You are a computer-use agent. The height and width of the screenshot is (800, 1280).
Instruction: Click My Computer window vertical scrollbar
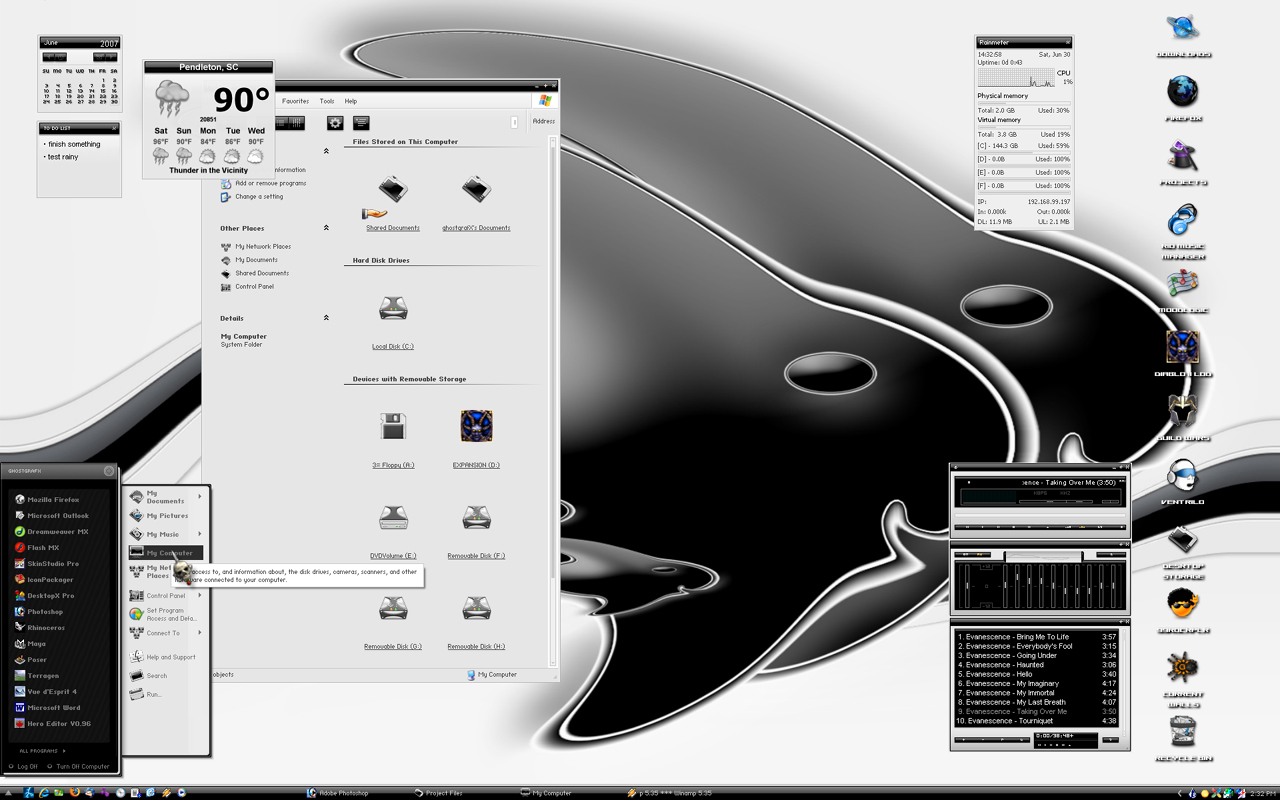click(x=553, y=400)
